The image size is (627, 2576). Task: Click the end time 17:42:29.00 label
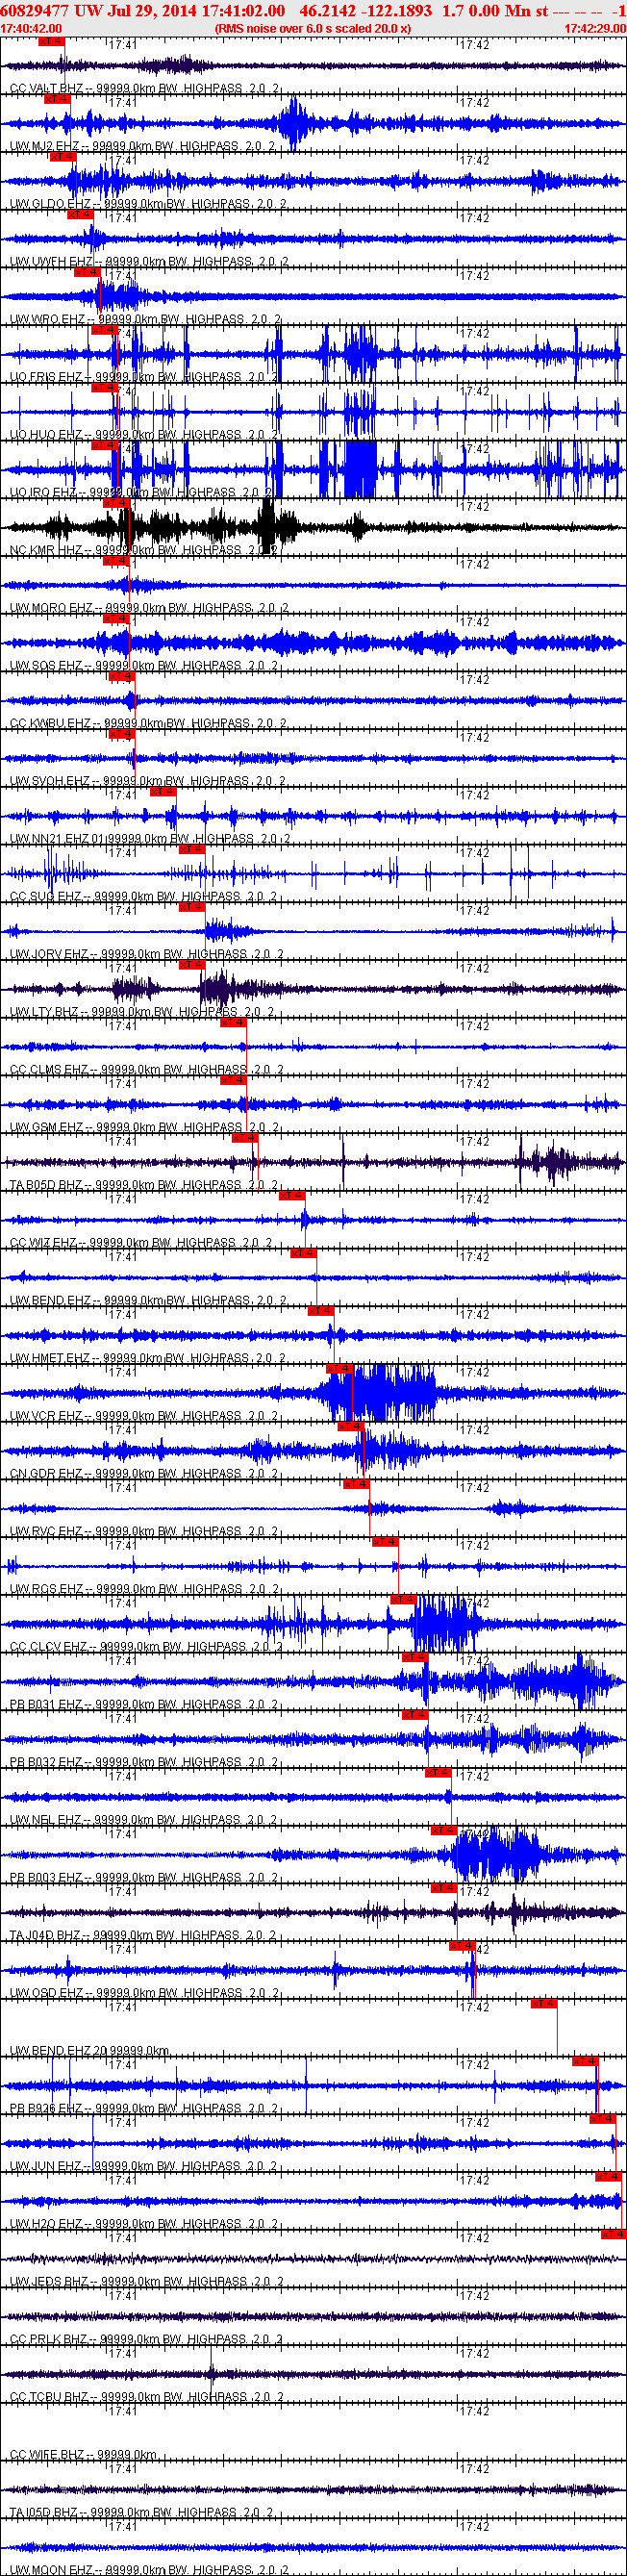[x=594, y=29]
